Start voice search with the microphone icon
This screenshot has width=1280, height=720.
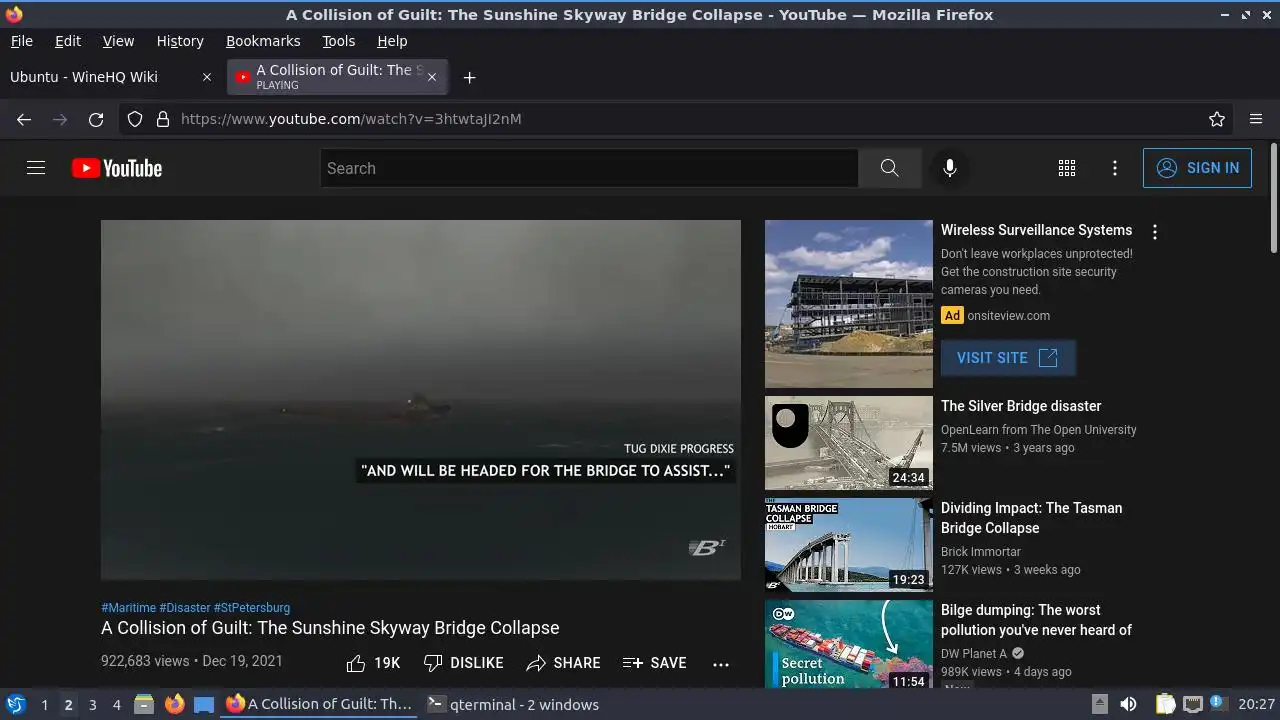950,168
